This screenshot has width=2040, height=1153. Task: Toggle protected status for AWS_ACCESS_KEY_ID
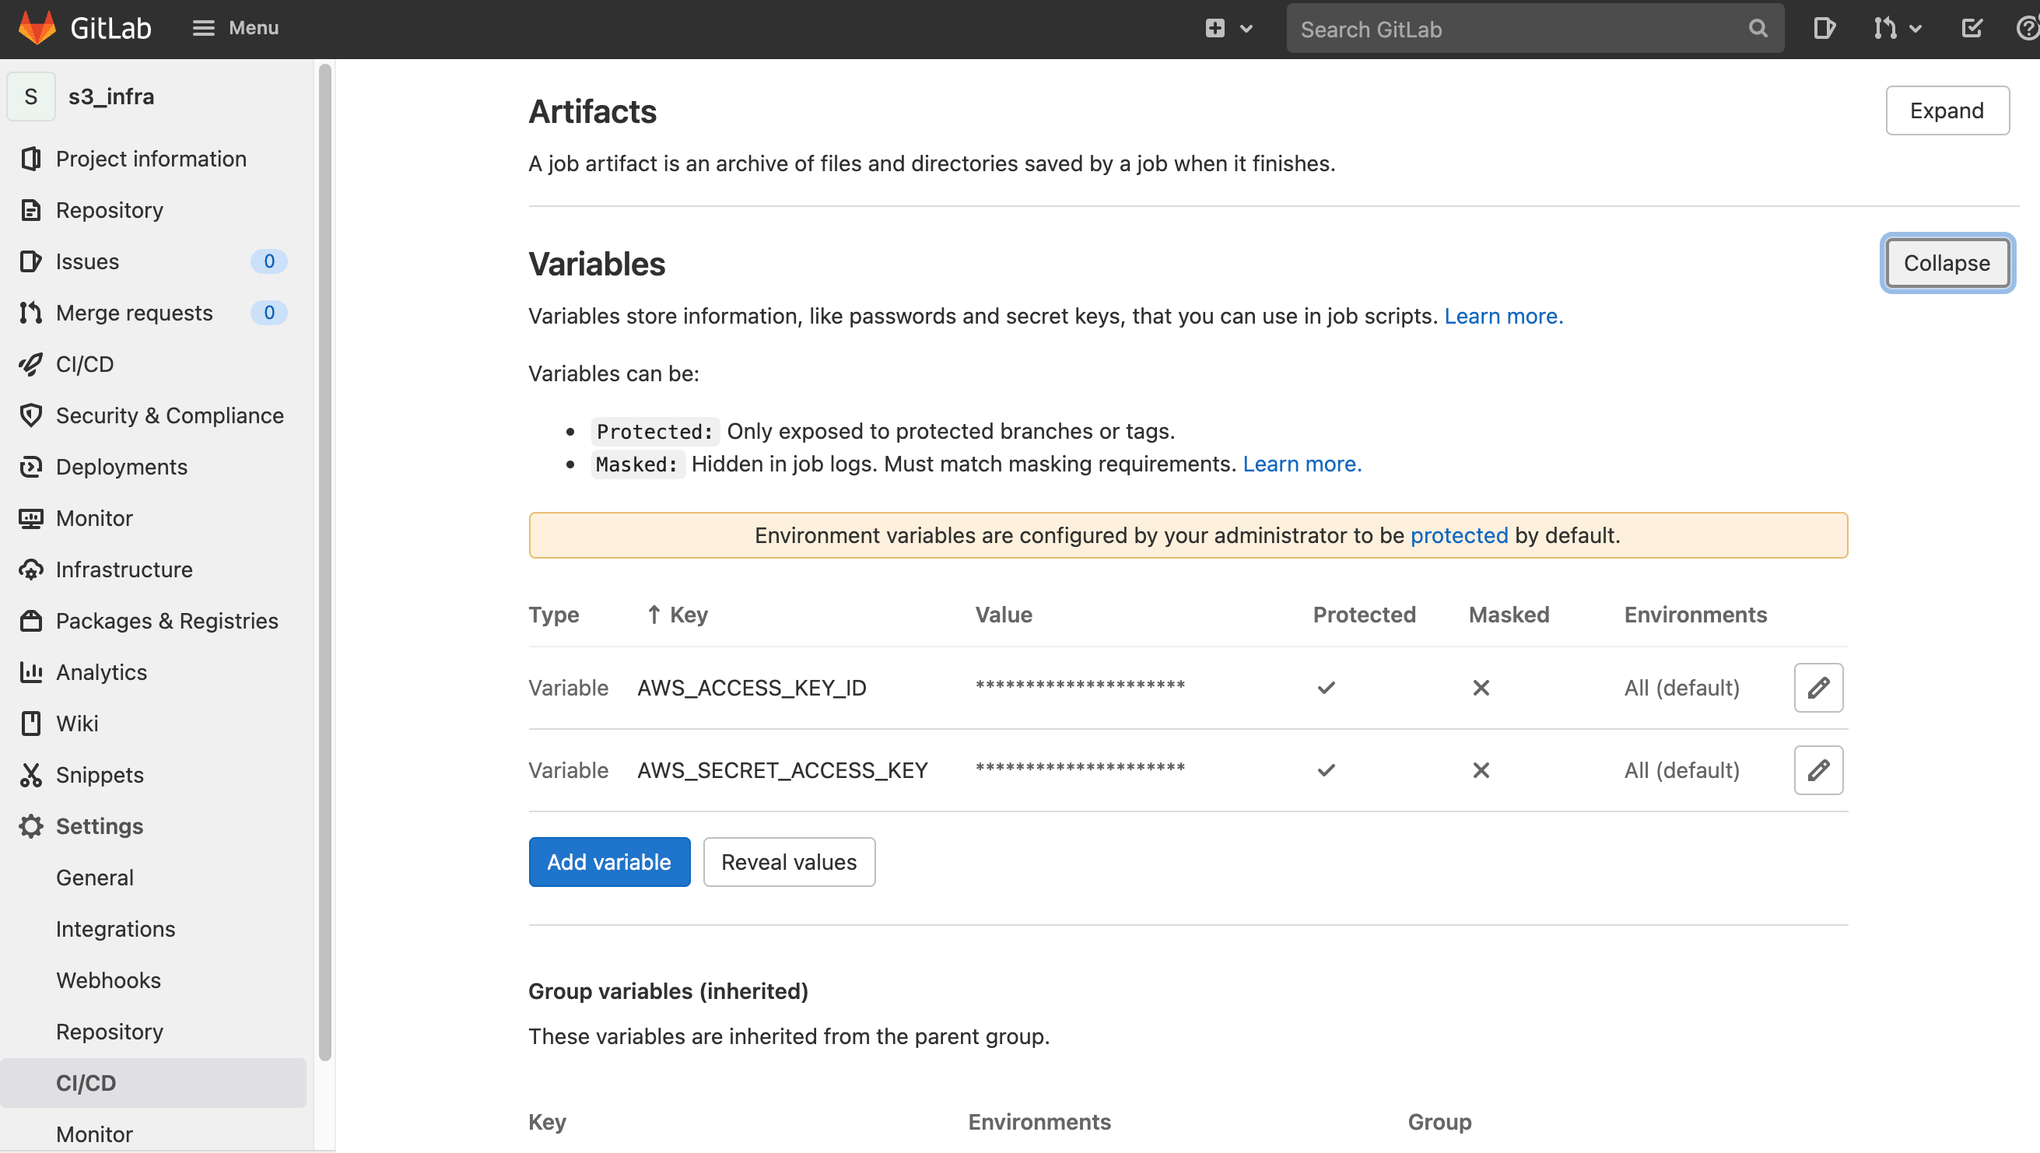1325,688
